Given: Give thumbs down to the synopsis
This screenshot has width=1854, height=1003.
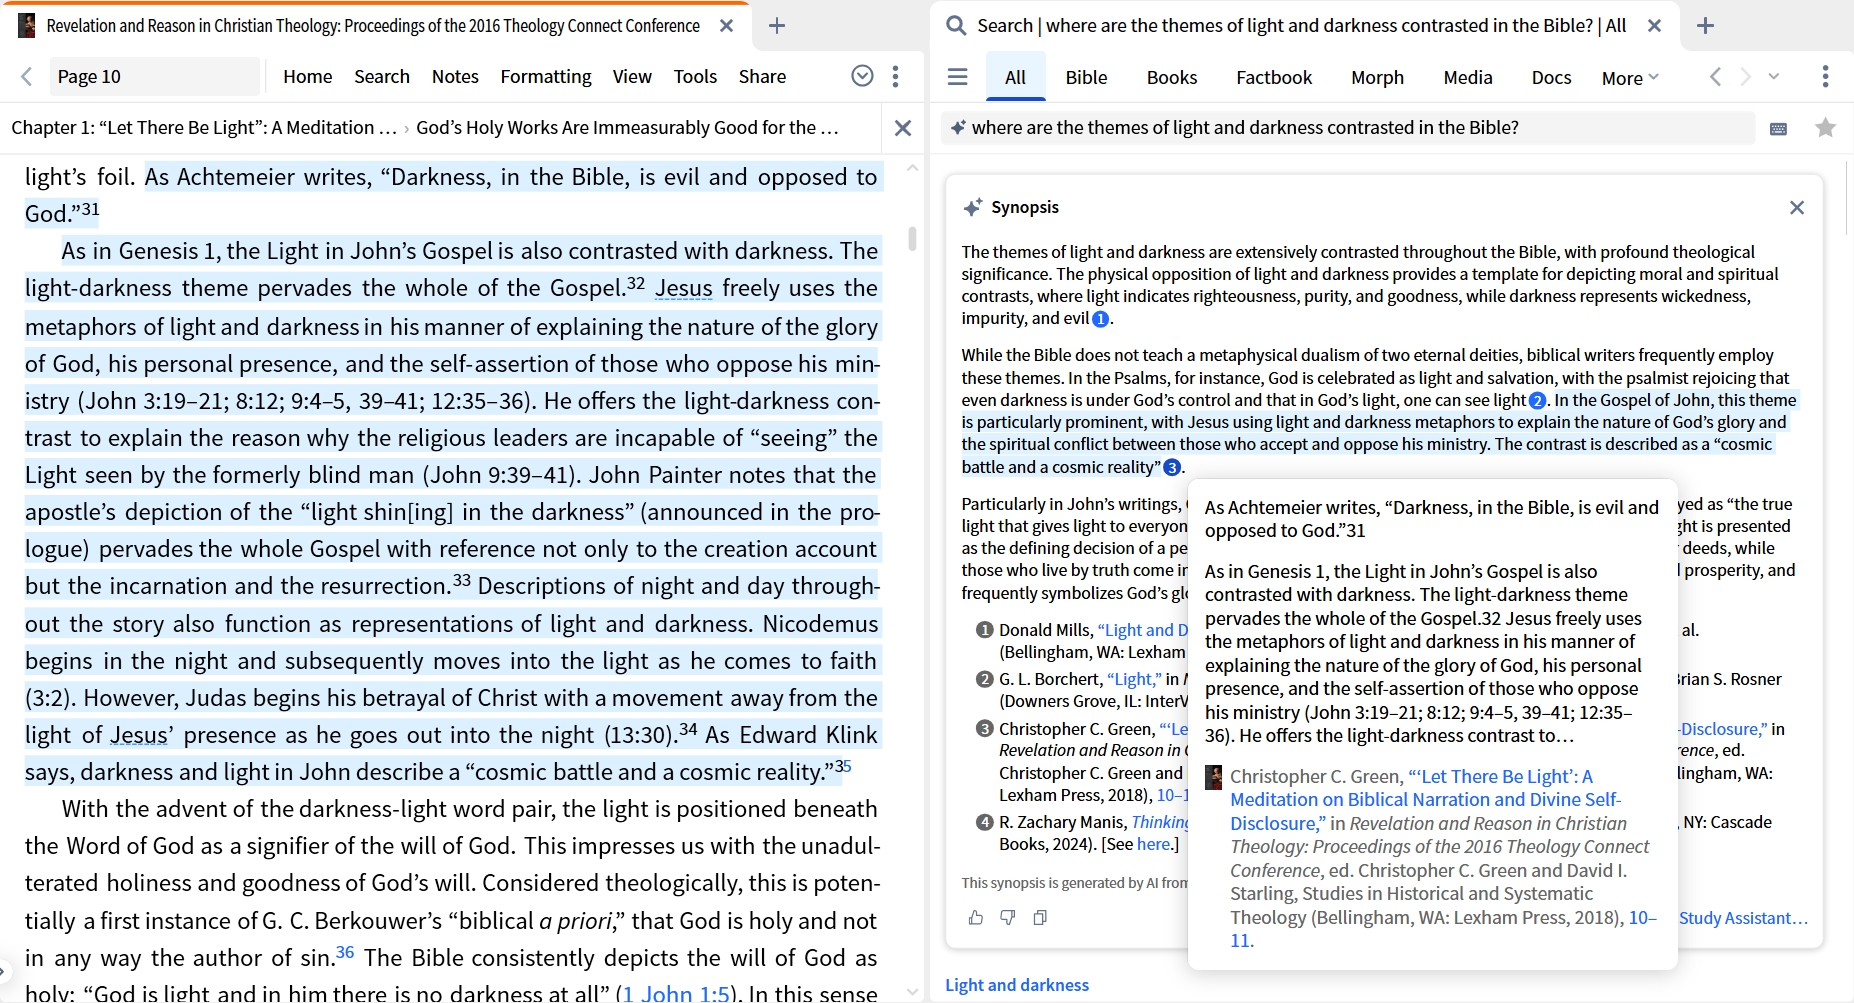Looking at the screenshot, I should pyautogui.click(x=1008, y=917).
